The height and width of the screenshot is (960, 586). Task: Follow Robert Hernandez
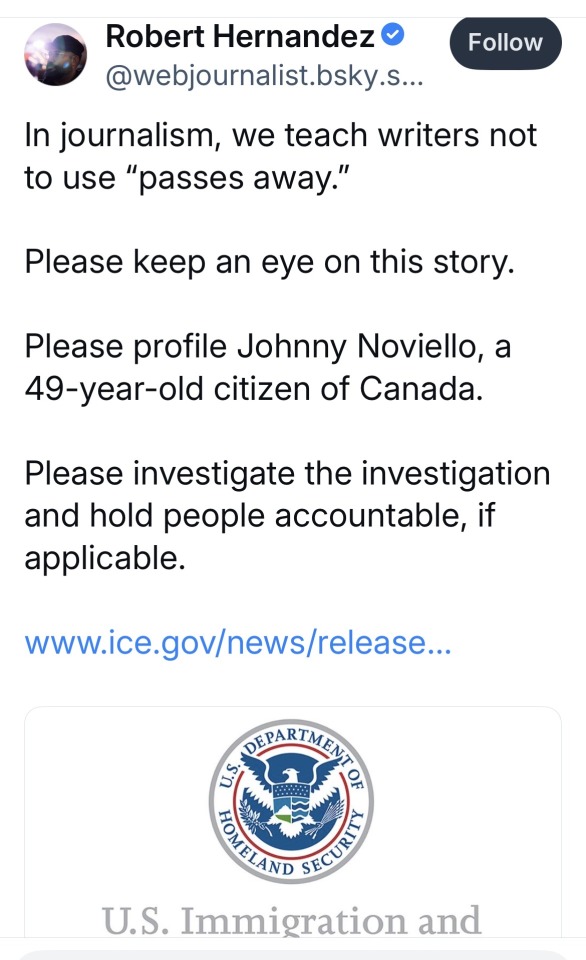pyautogui.click(x=505, y=42)
